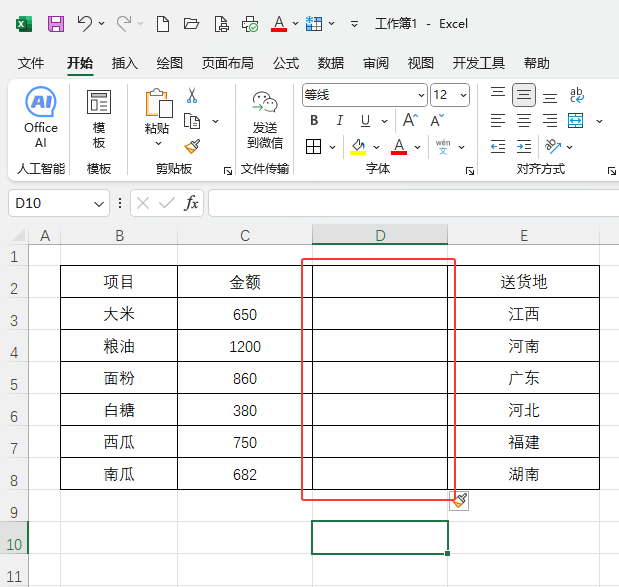Decrease font size with smaller A icon
Screen dimensions: 619x587
click(x=437, y=120)
